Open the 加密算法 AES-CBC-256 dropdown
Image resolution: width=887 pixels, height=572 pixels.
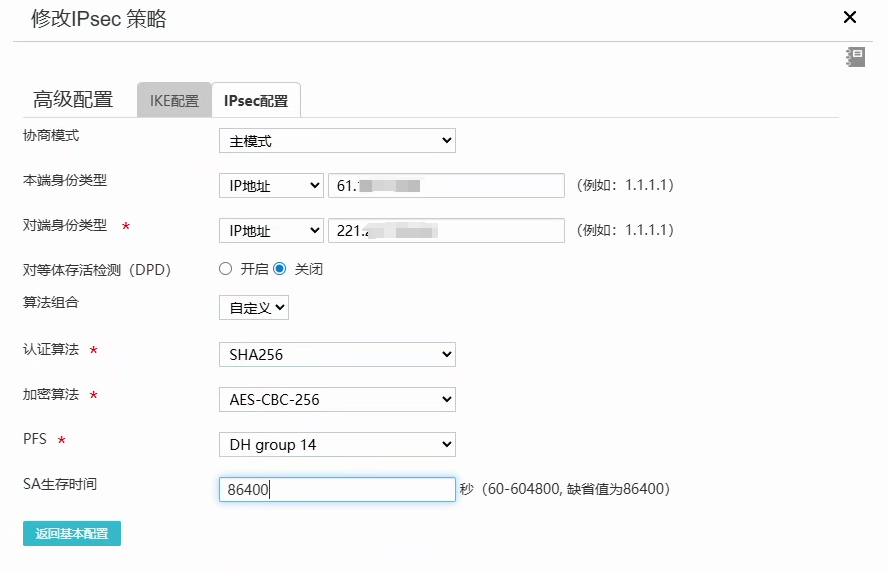click(x=337, y=400)
